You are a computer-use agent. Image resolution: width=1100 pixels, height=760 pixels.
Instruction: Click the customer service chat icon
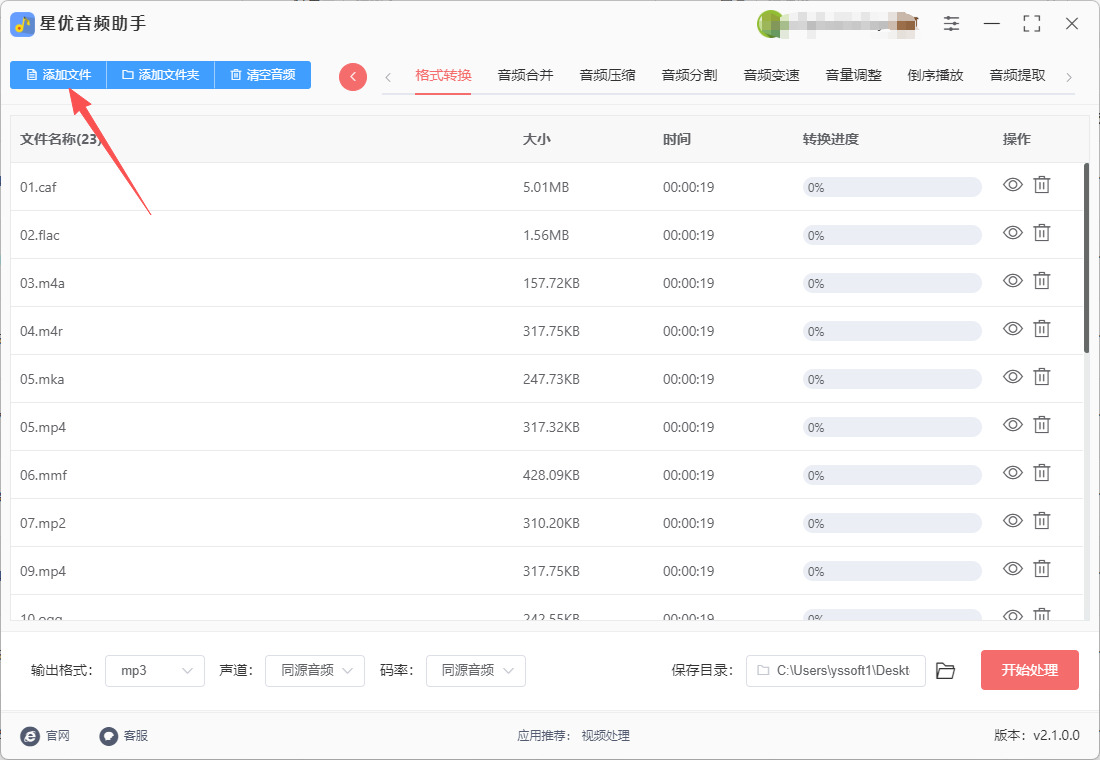[x=109, y=736]
